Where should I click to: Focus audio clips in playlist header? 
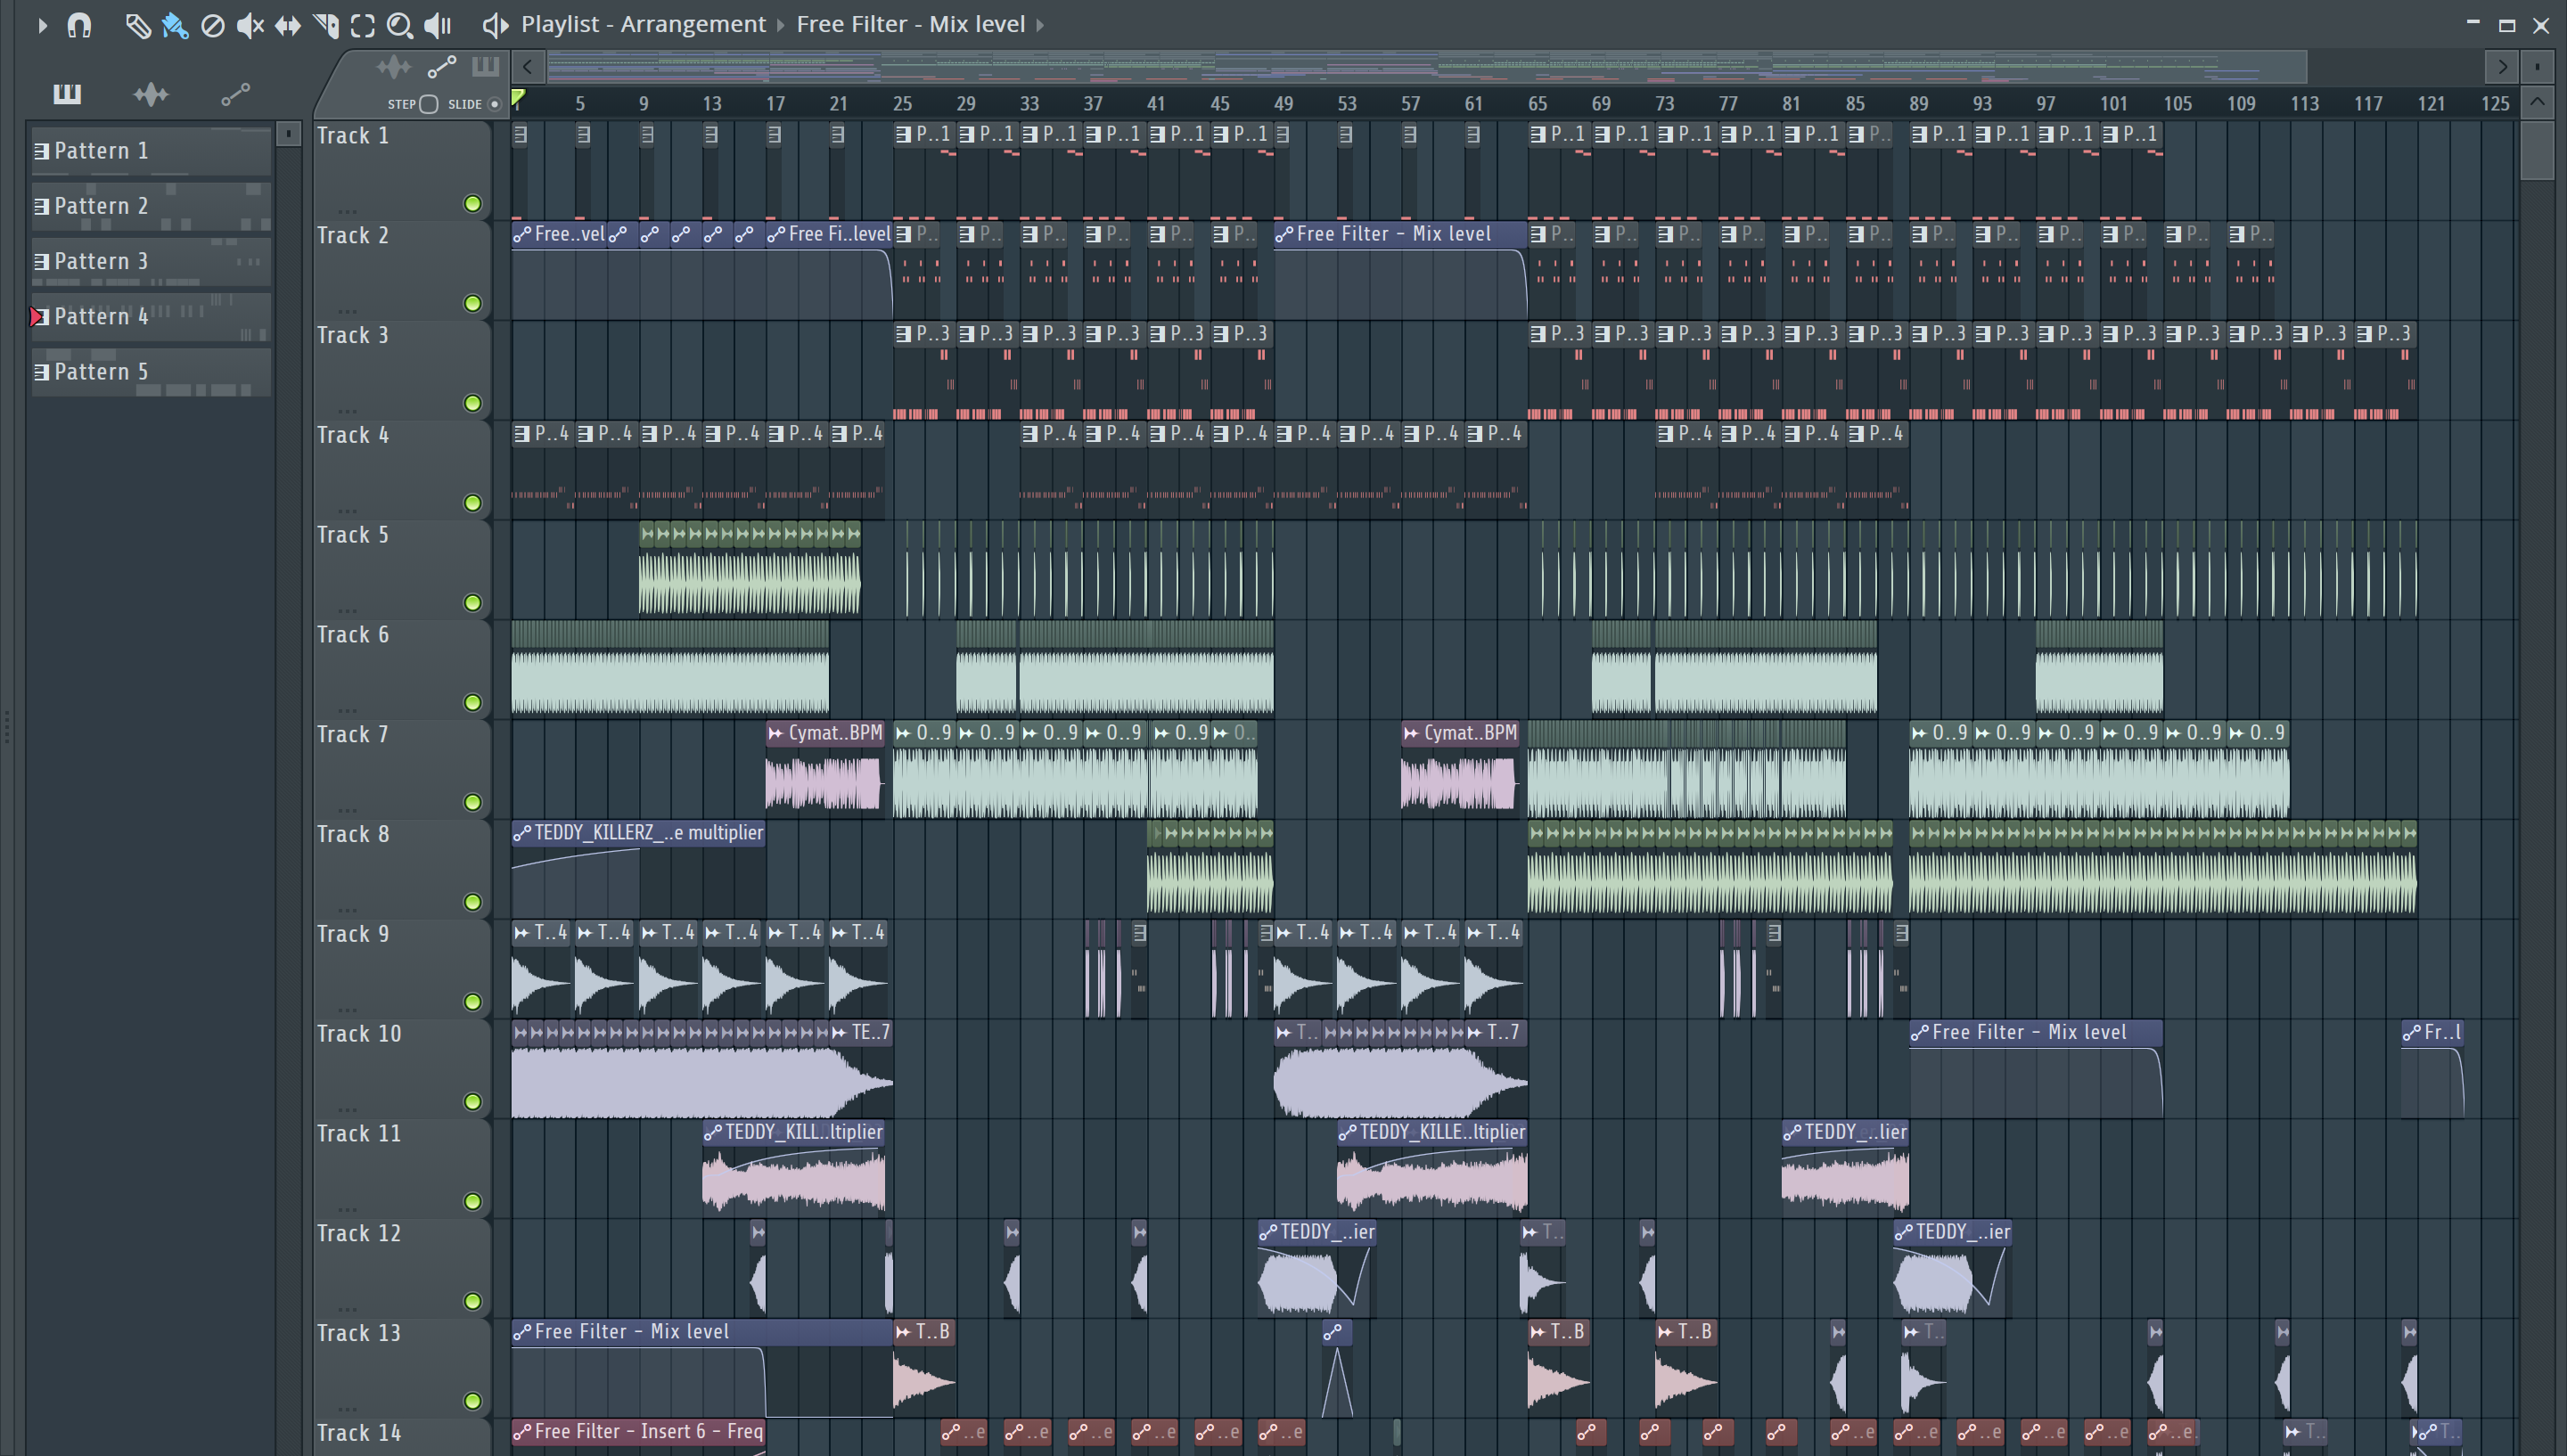[394, 67]
